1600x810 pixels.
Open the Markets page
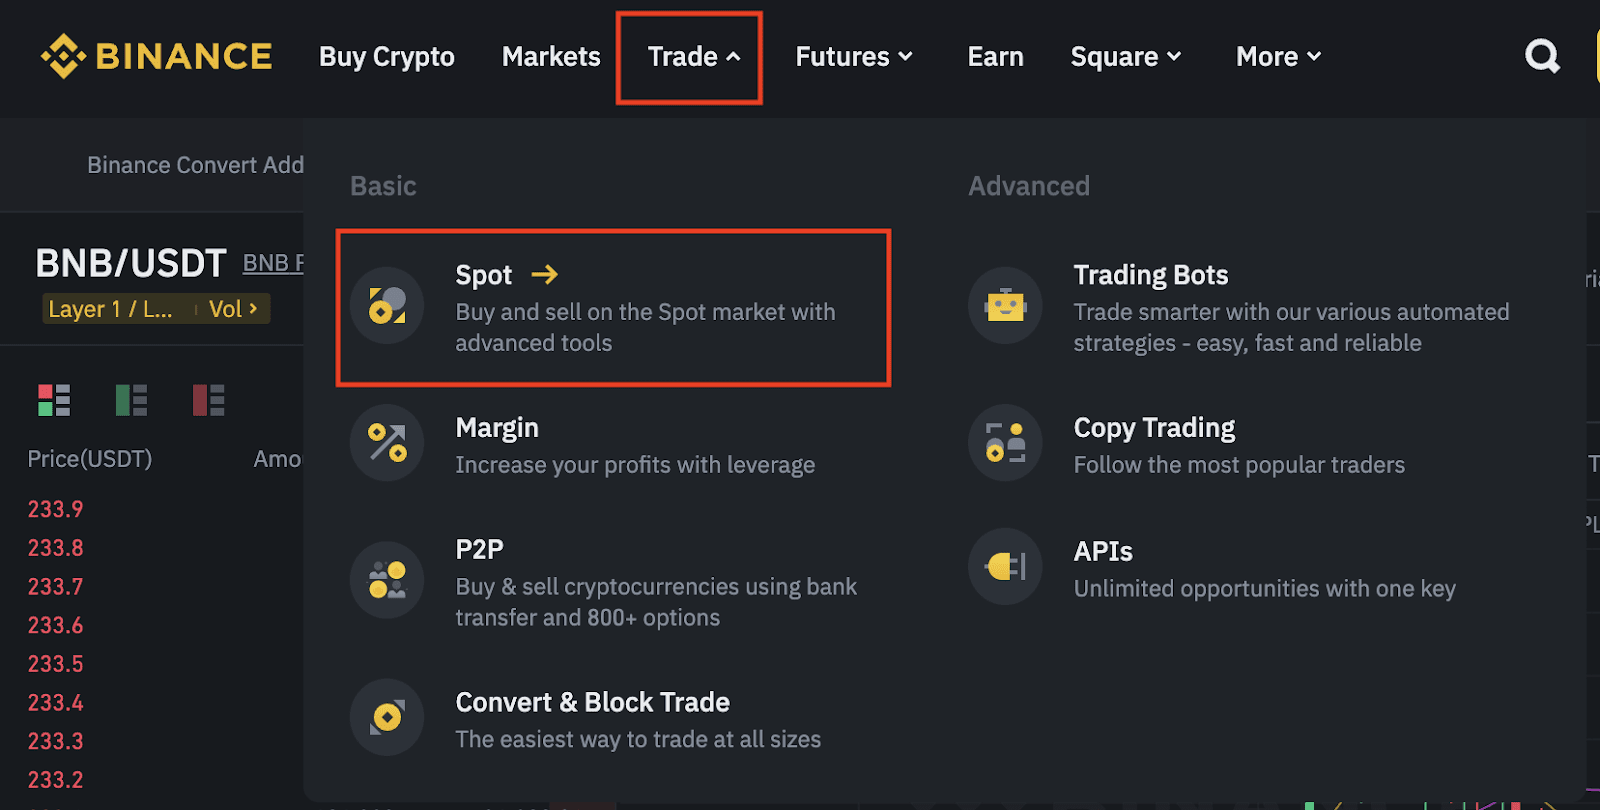pos(551,57)
